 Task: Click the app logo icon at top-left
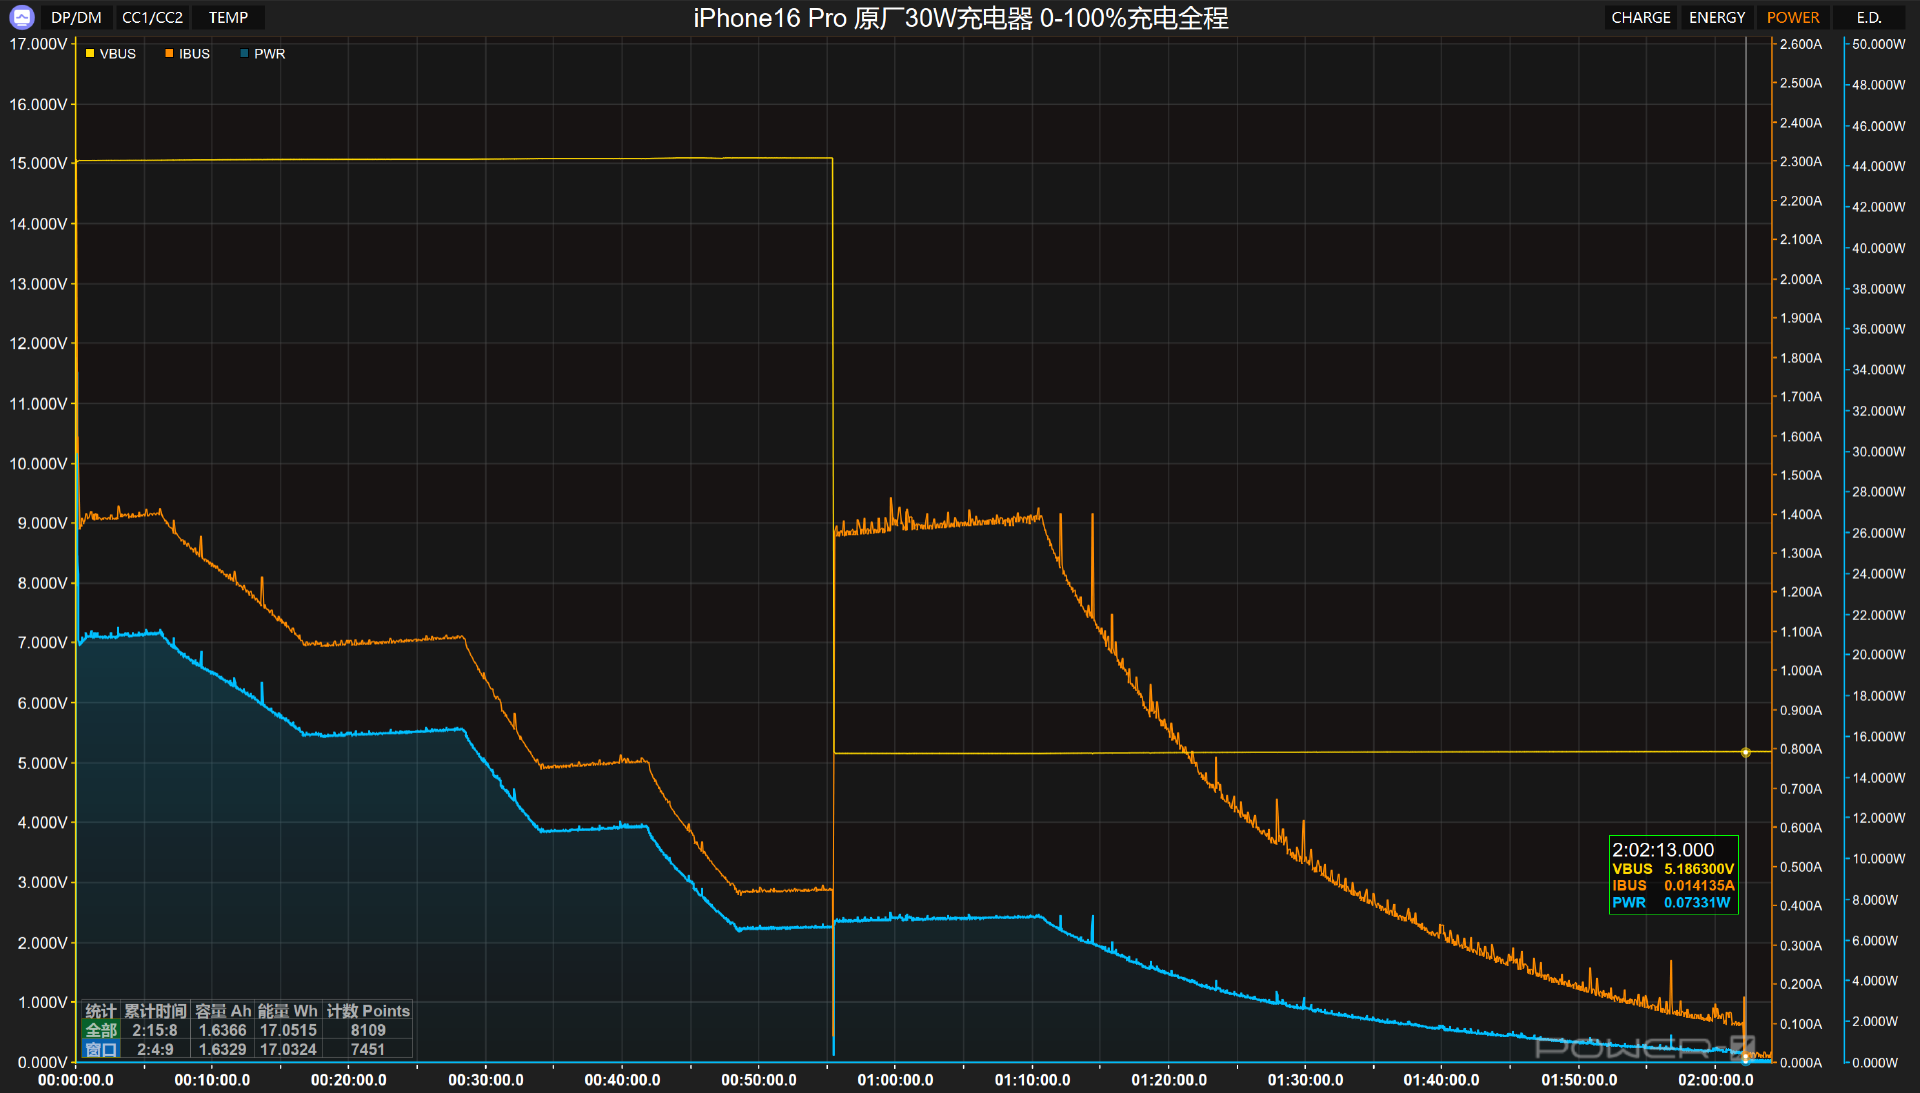pos(21,17)
